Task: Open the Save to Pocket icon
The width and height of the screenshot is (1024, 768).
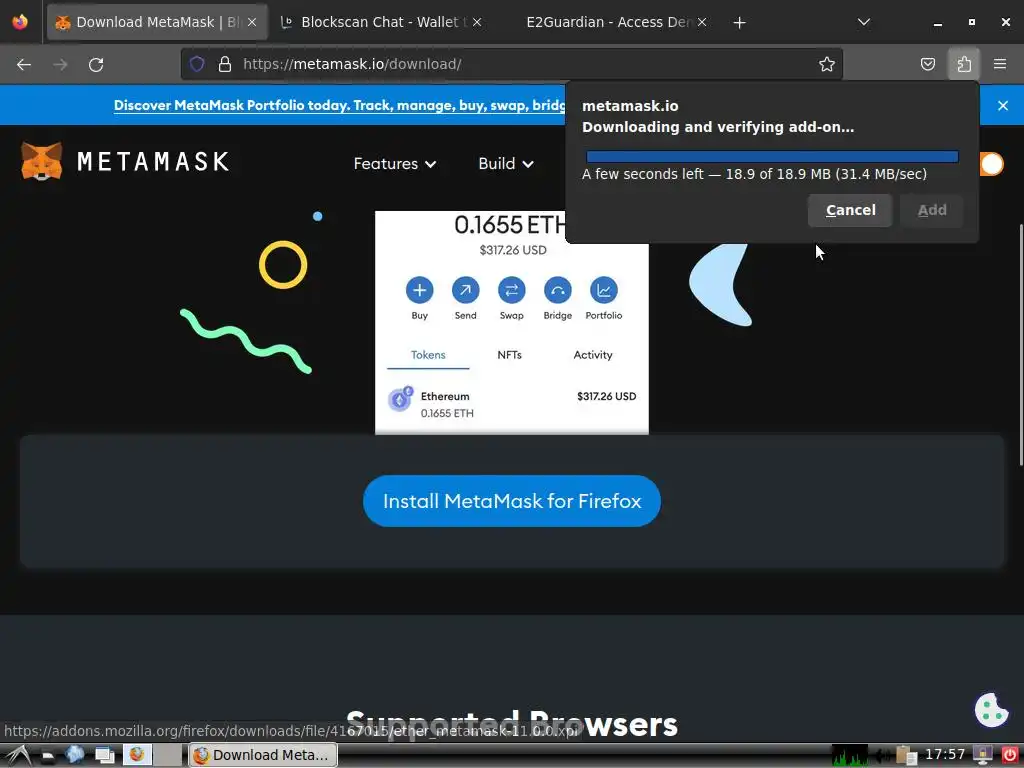Action: (x=927, y=64)
